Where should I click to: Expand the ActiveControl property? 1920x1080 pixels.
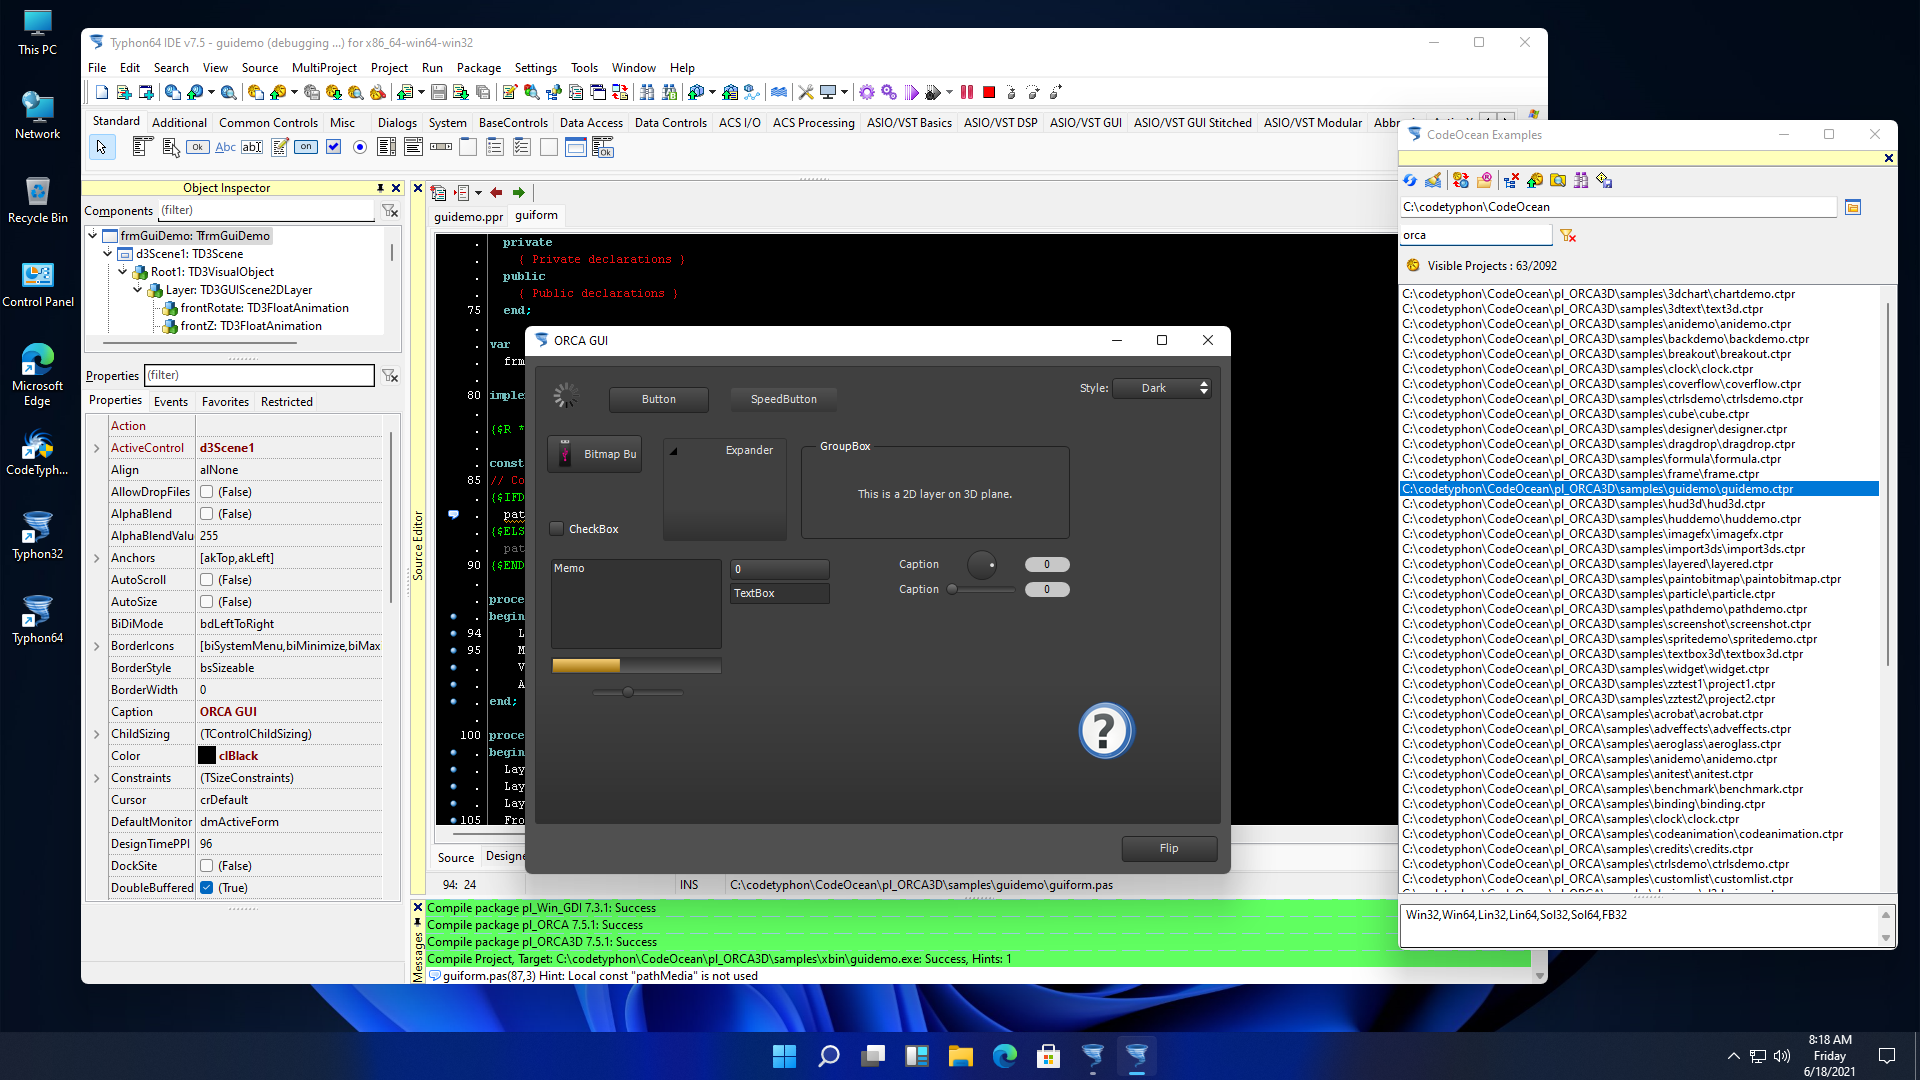pyautogui.click(x=97, y=448)
